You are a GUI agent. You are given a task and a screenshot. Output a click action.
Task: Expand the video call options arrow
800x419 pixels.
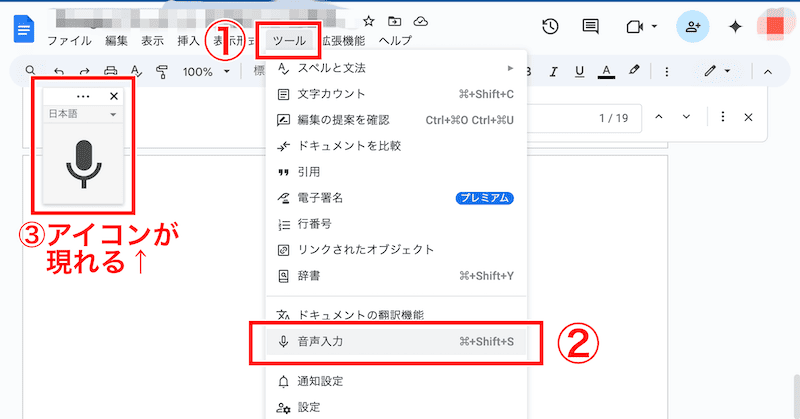pyautogui.click(x=654, y=27)
